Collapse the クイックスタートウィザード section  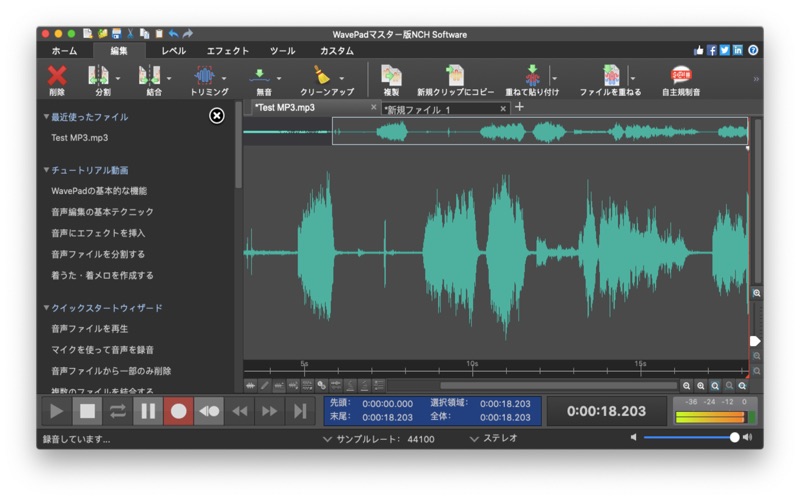(x=46, y=308)
